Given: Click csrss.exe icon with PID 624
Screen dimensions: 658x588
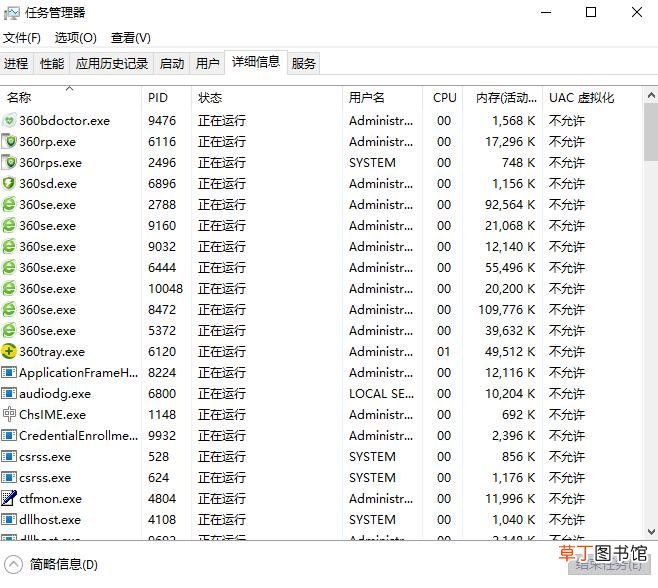Looking at the screenshot, I should [x=9, y=478].
